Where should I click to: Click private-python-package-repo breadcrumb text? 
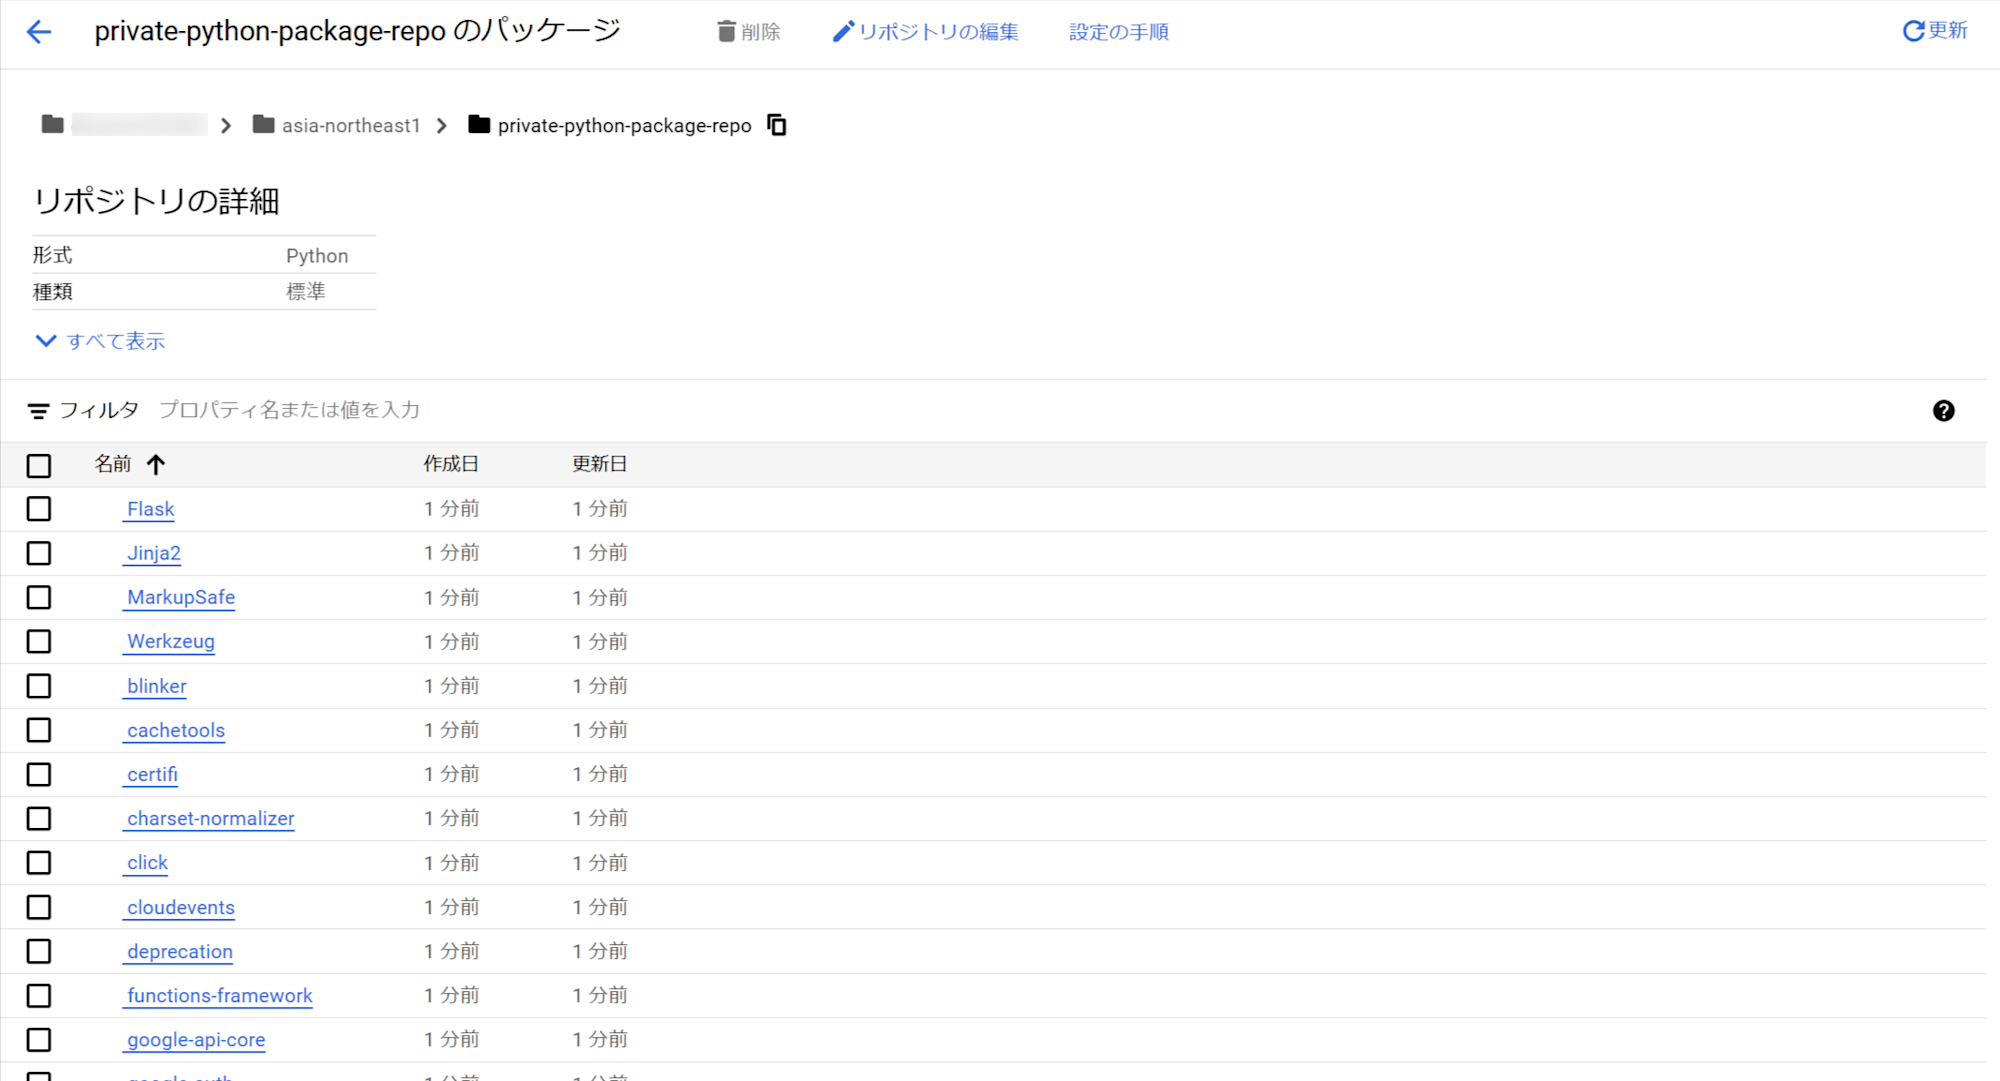coord(624,125)
